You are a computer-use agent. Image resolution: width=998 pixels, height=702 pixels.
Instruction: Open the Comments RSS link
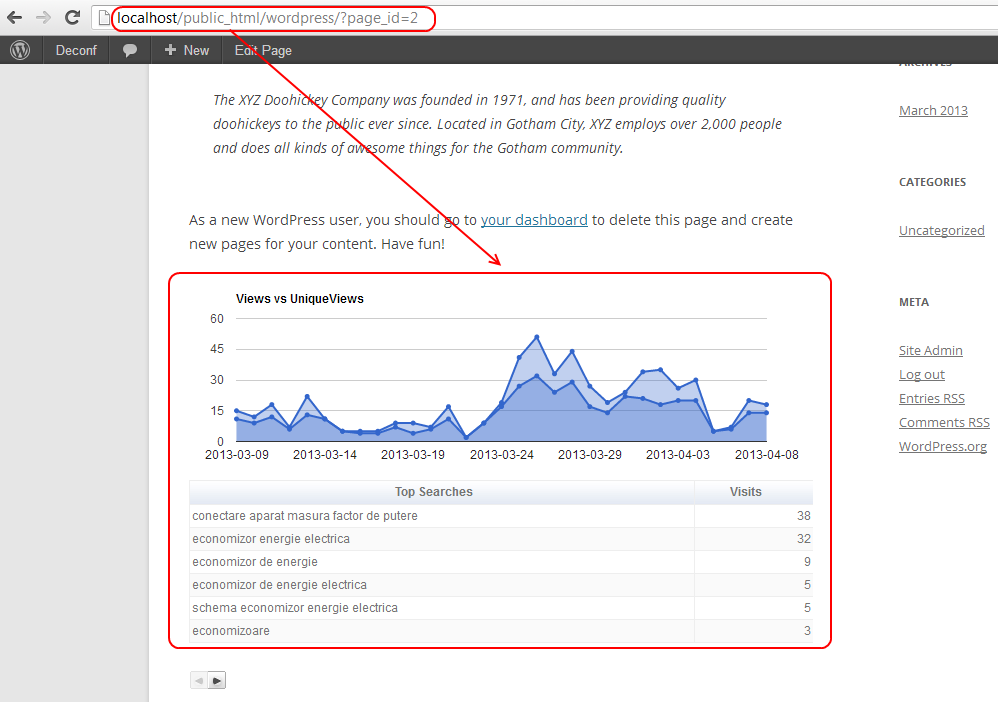click(944, 422)
